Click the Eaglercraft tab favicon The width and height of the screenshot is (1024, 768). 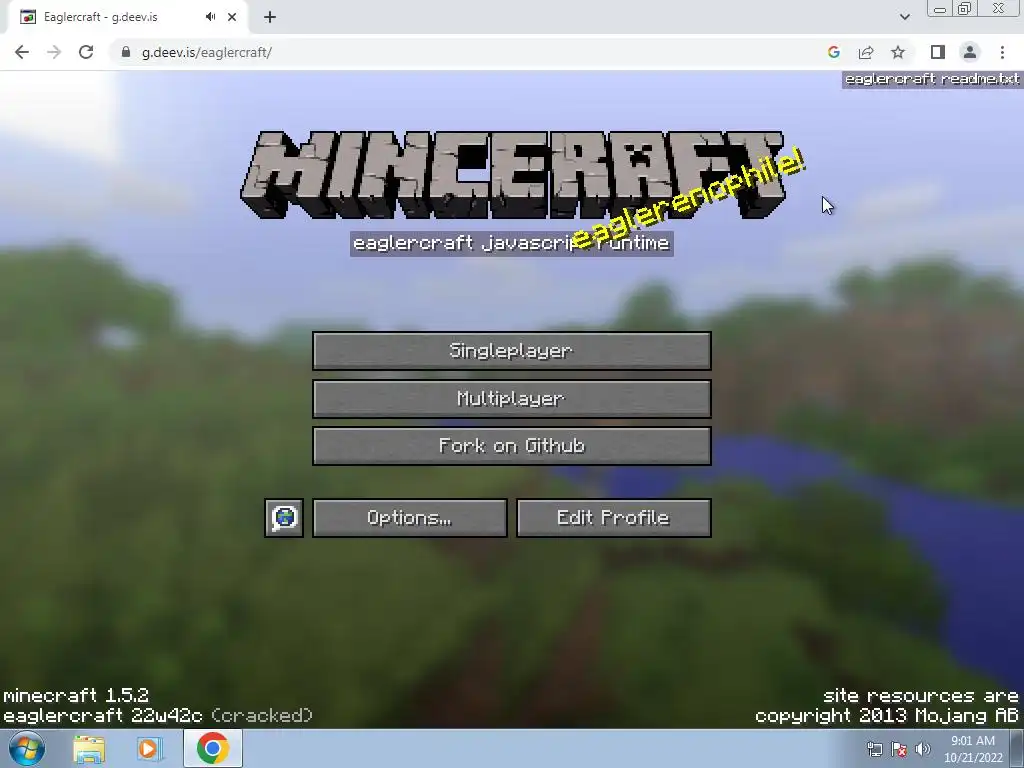(x=28, y=17)
